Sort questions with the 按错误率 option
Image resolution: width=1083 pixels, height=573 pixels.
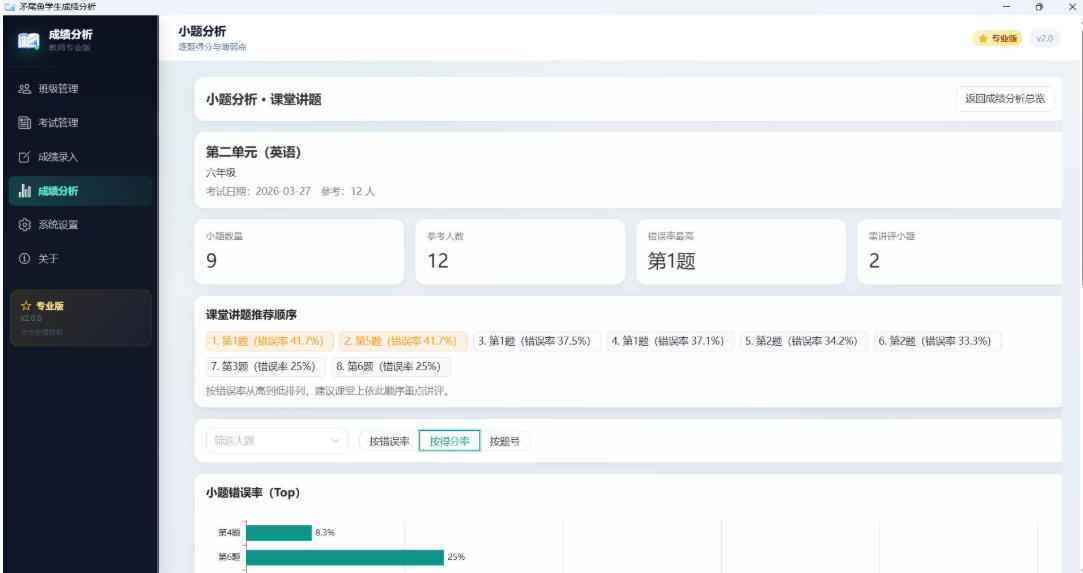[x=389, y=441]
